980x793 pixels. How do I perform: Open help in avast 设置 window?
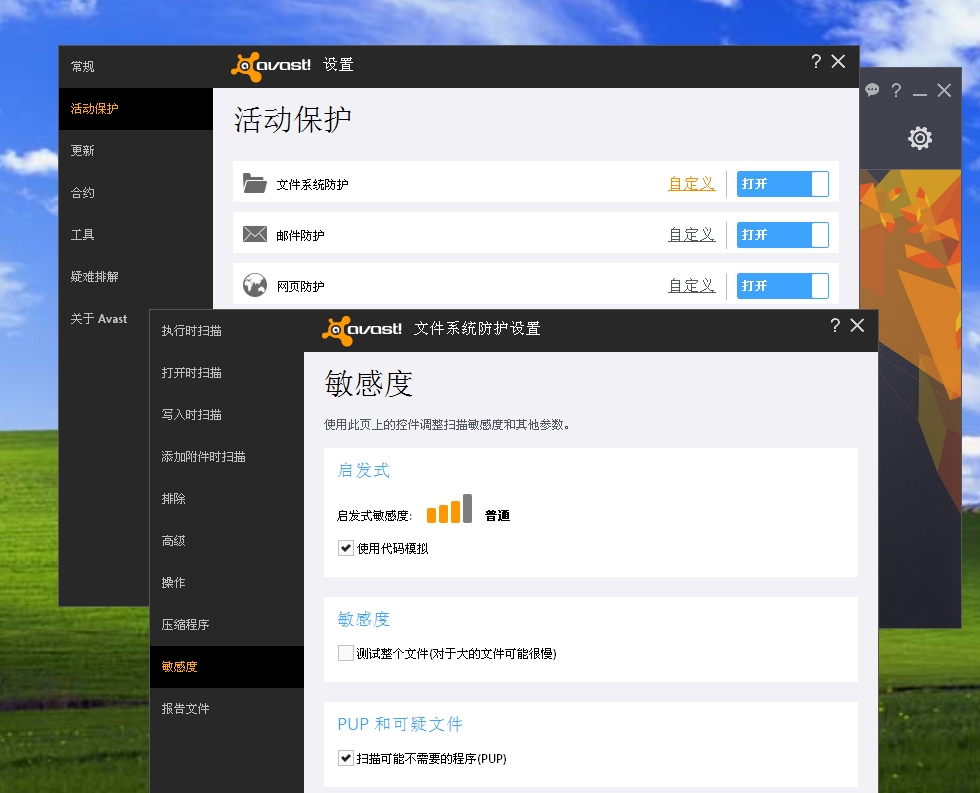[816, 62]
